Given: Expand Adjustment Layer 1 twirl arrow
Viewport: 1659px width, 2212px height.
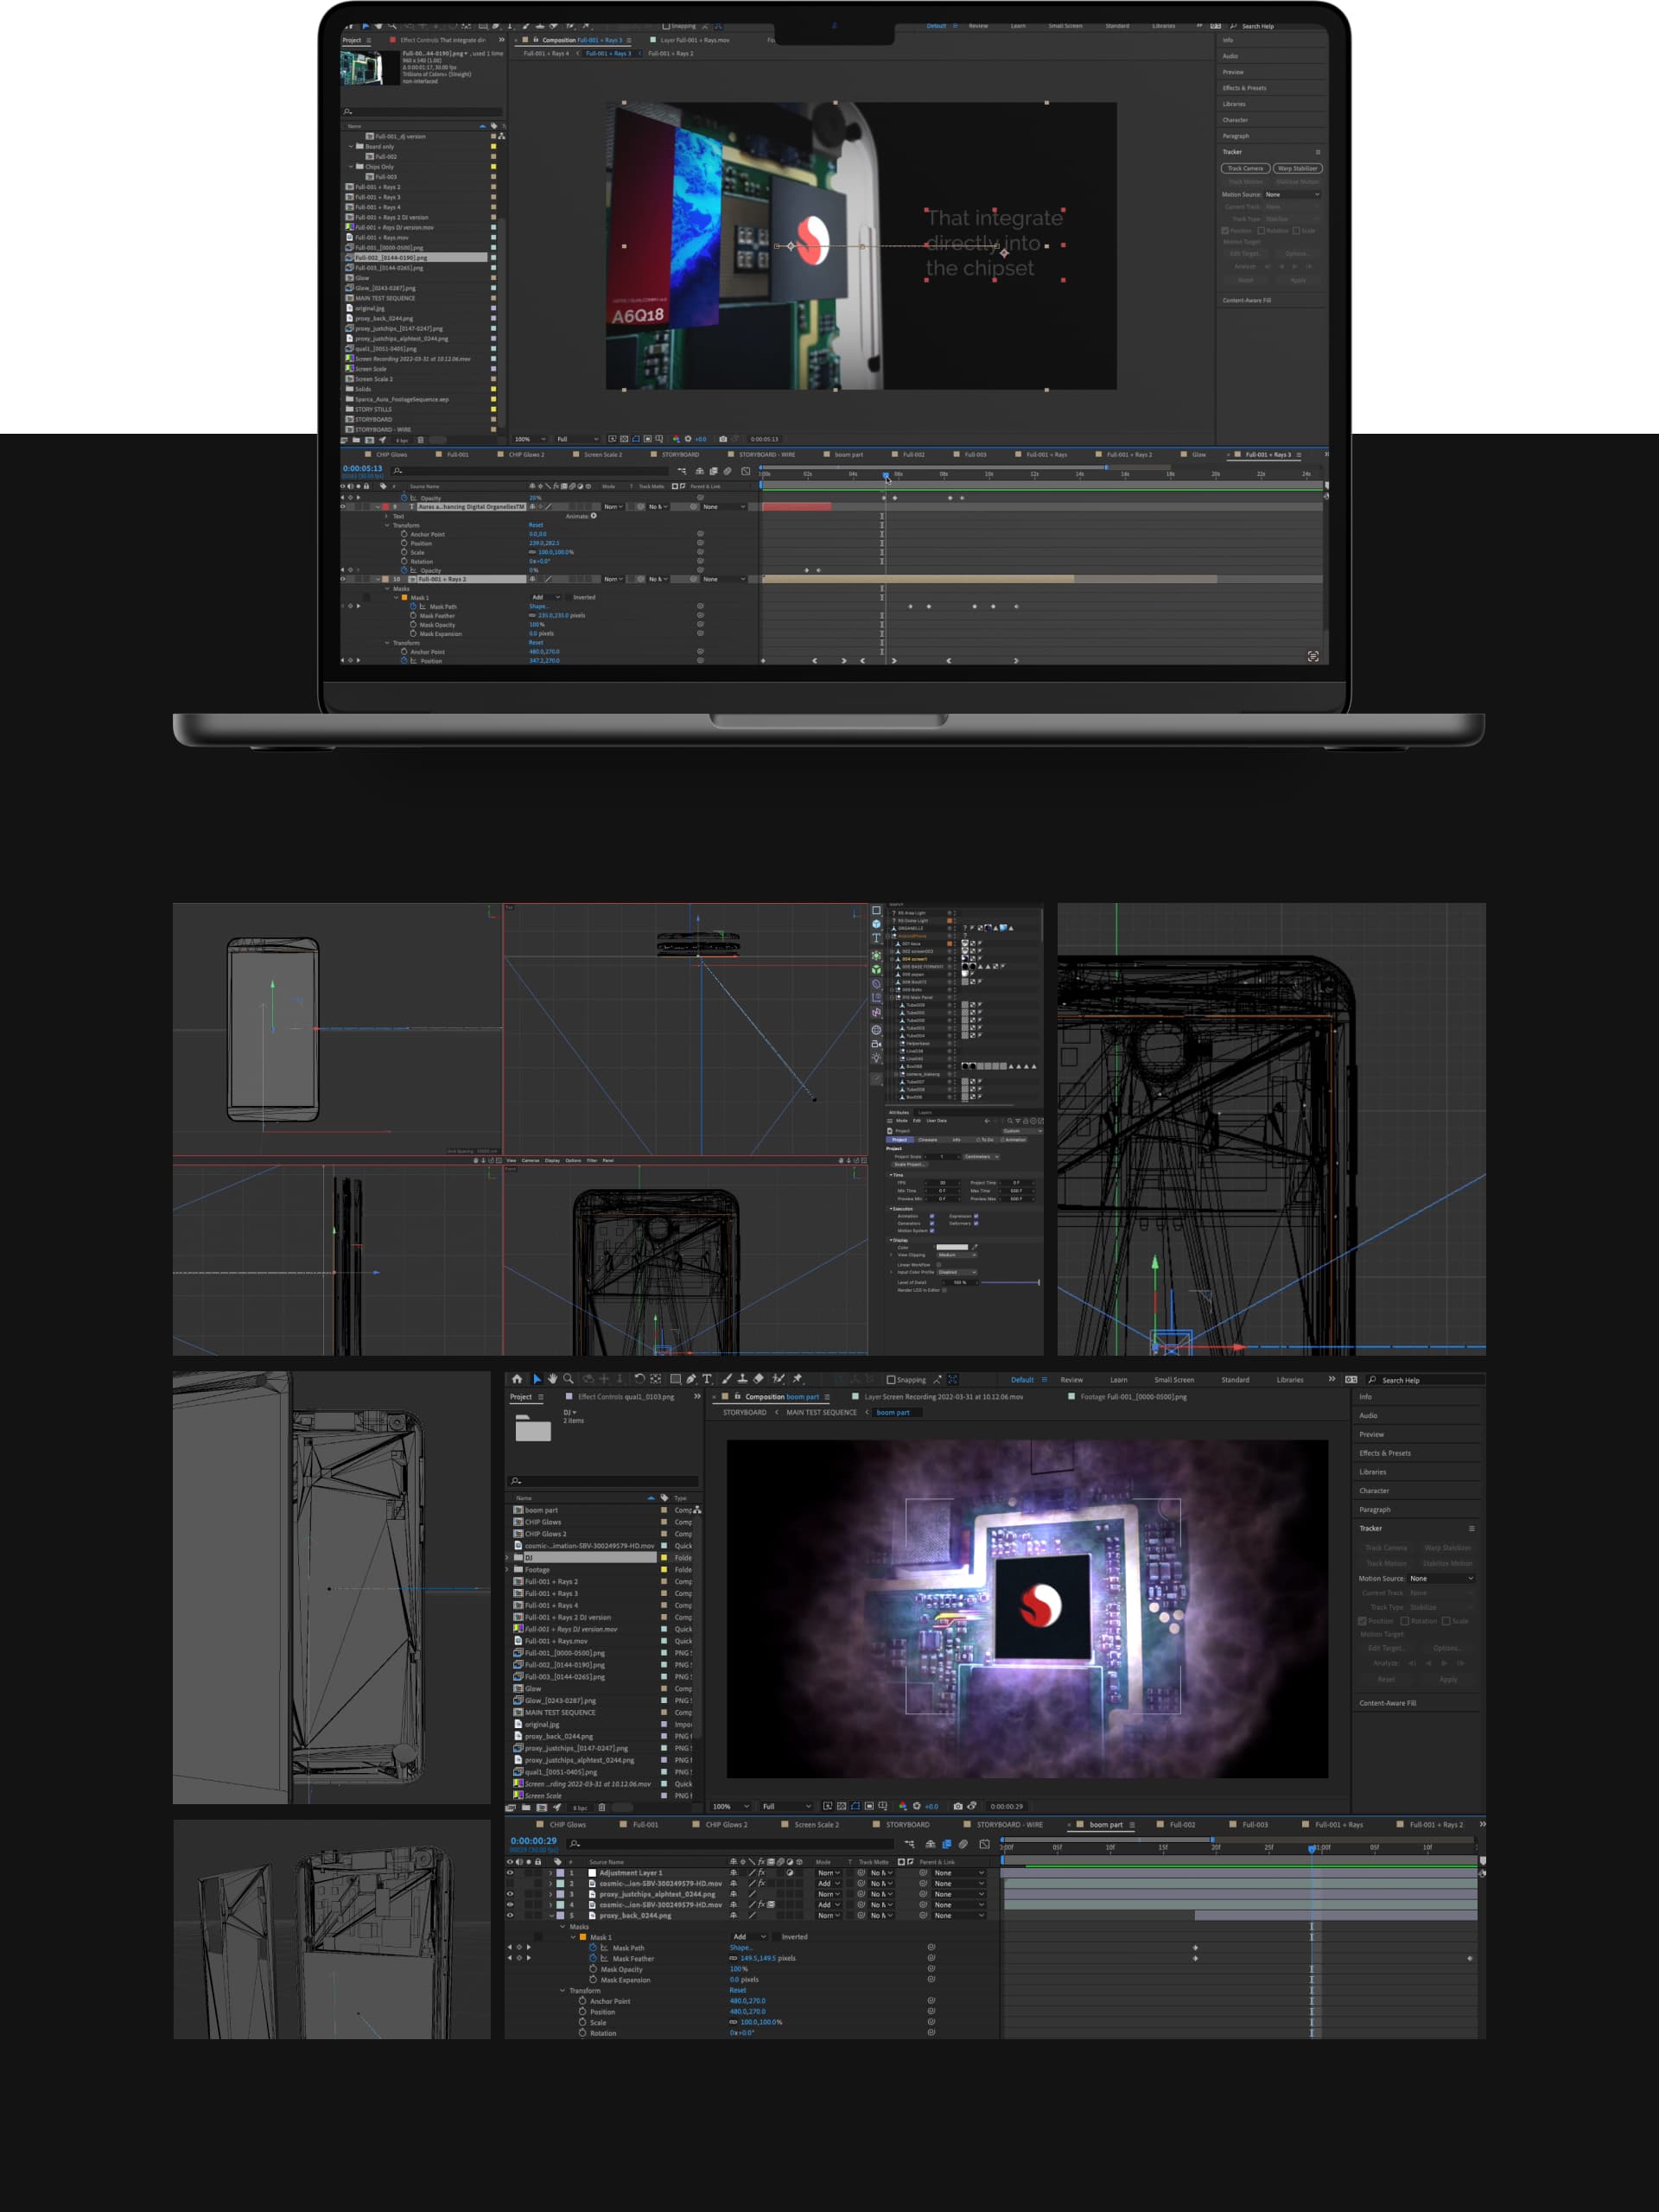Looking at the screenshot, I should click(x=550, y=1873).
